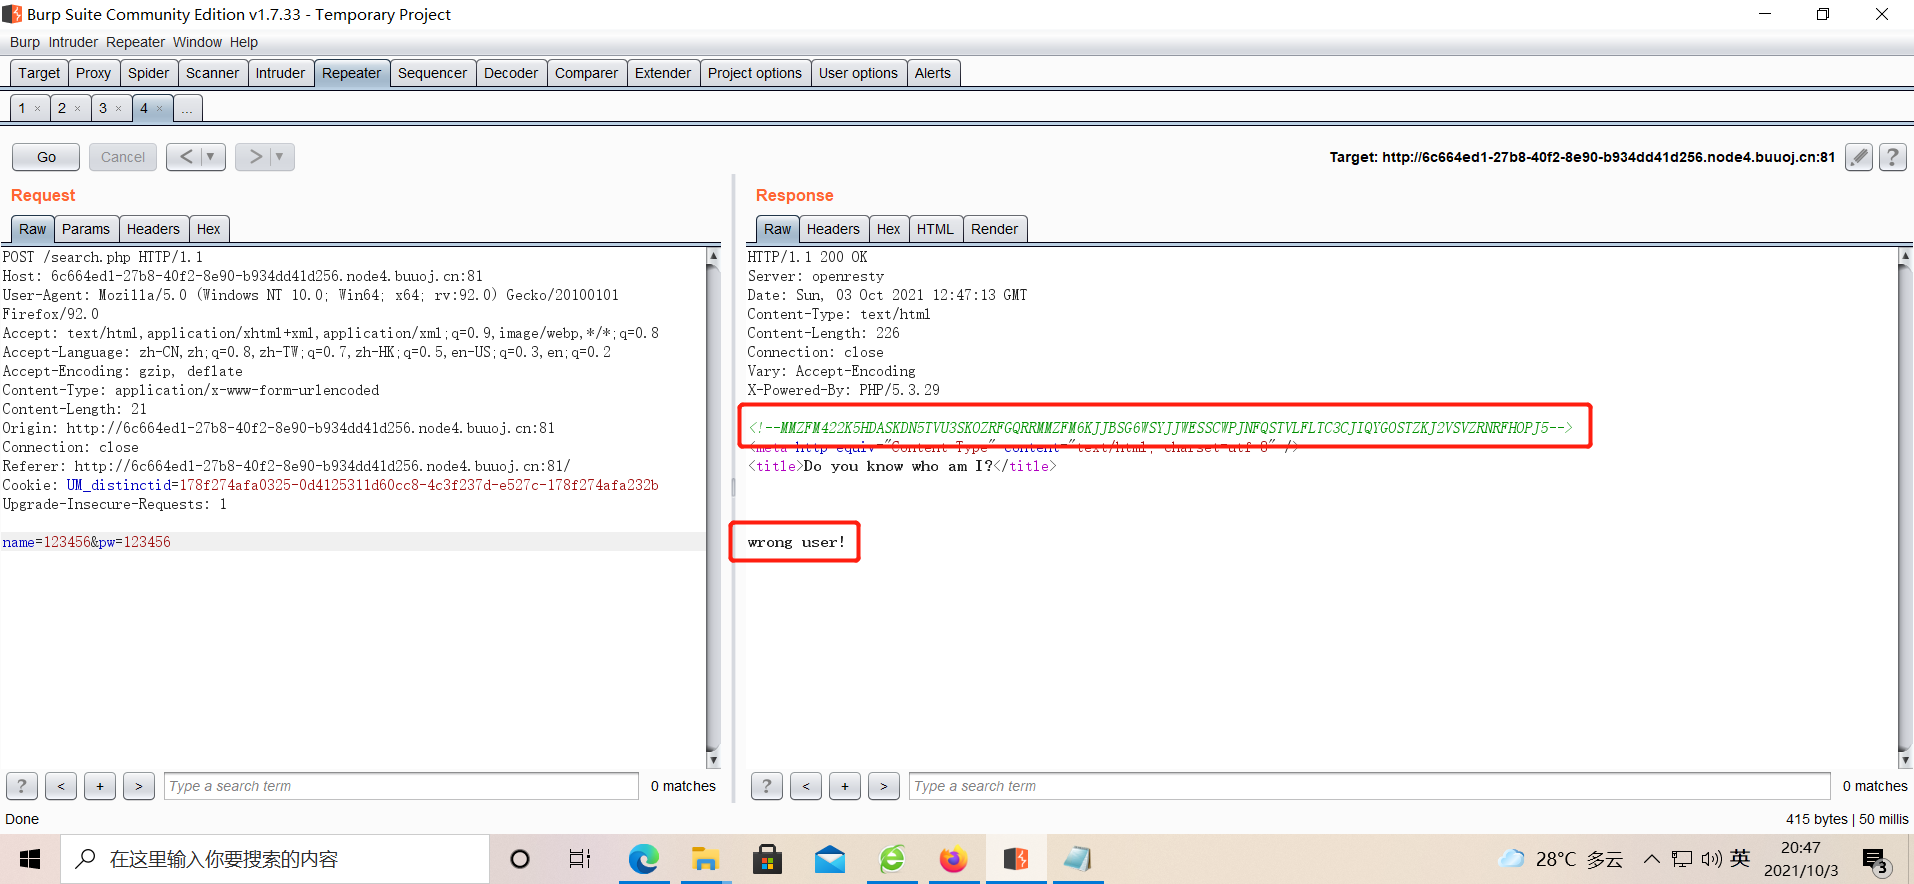Screen dimensions: 1914x884
Task: Select the response Render tab
Action: pos(994,229)
